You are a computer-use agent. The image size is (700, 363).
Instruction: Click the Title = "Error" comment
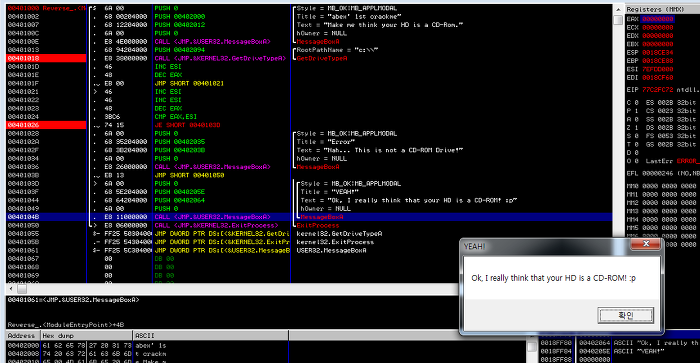(326, 142)
